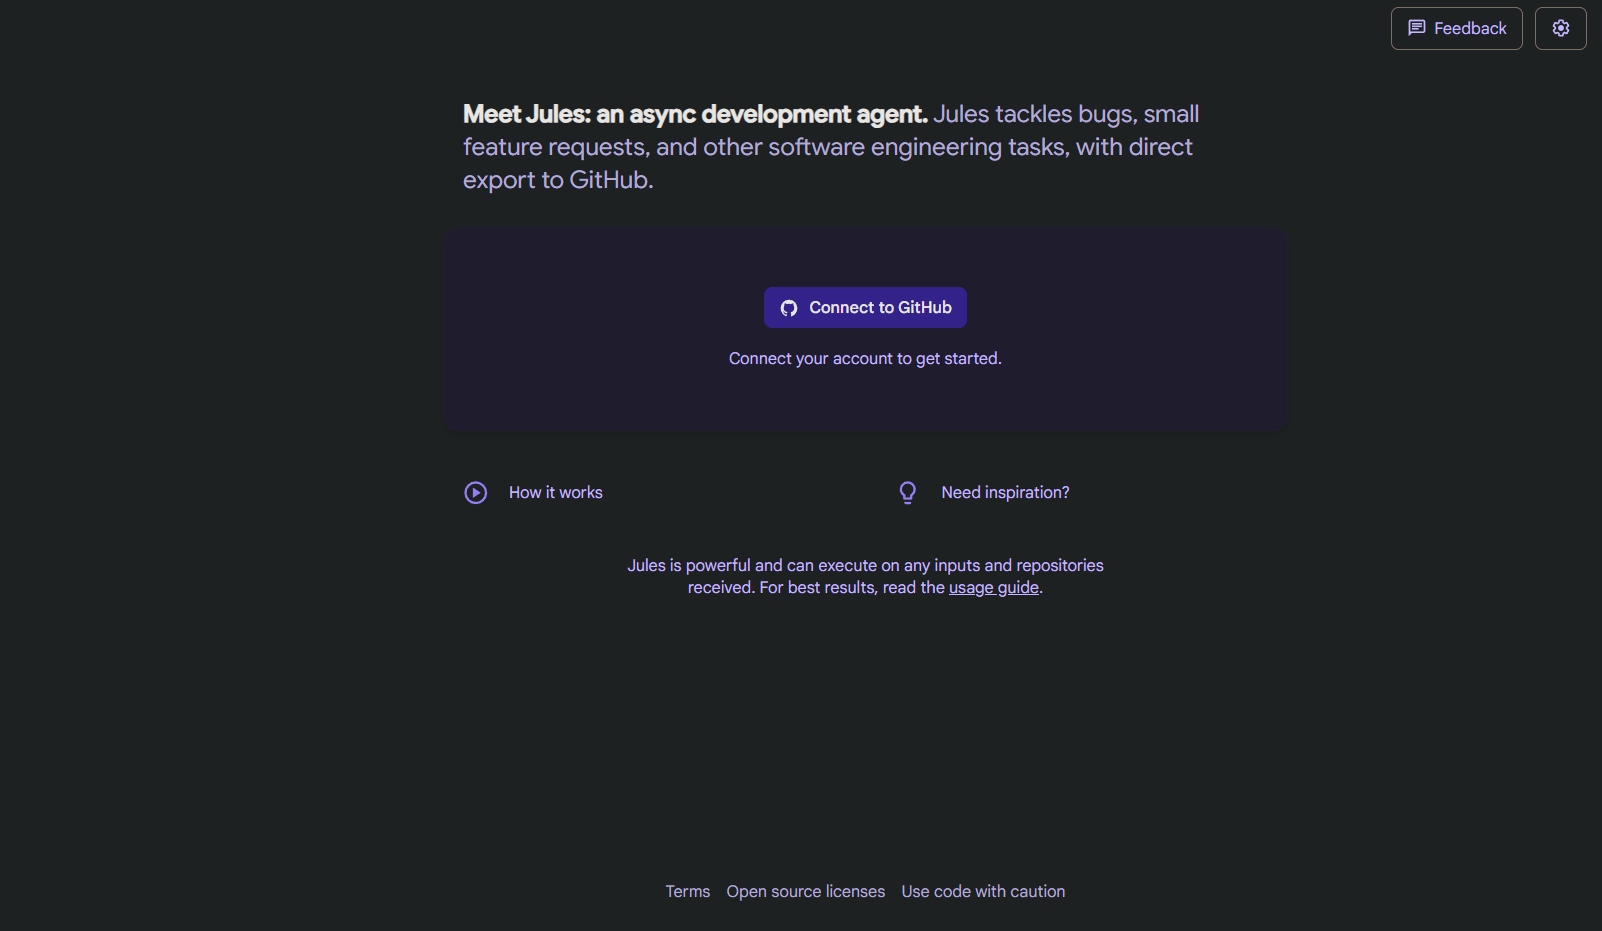Open settings with the gear icon
The width and height of the screenshot is (1602, 931).
click(1560, 28)
